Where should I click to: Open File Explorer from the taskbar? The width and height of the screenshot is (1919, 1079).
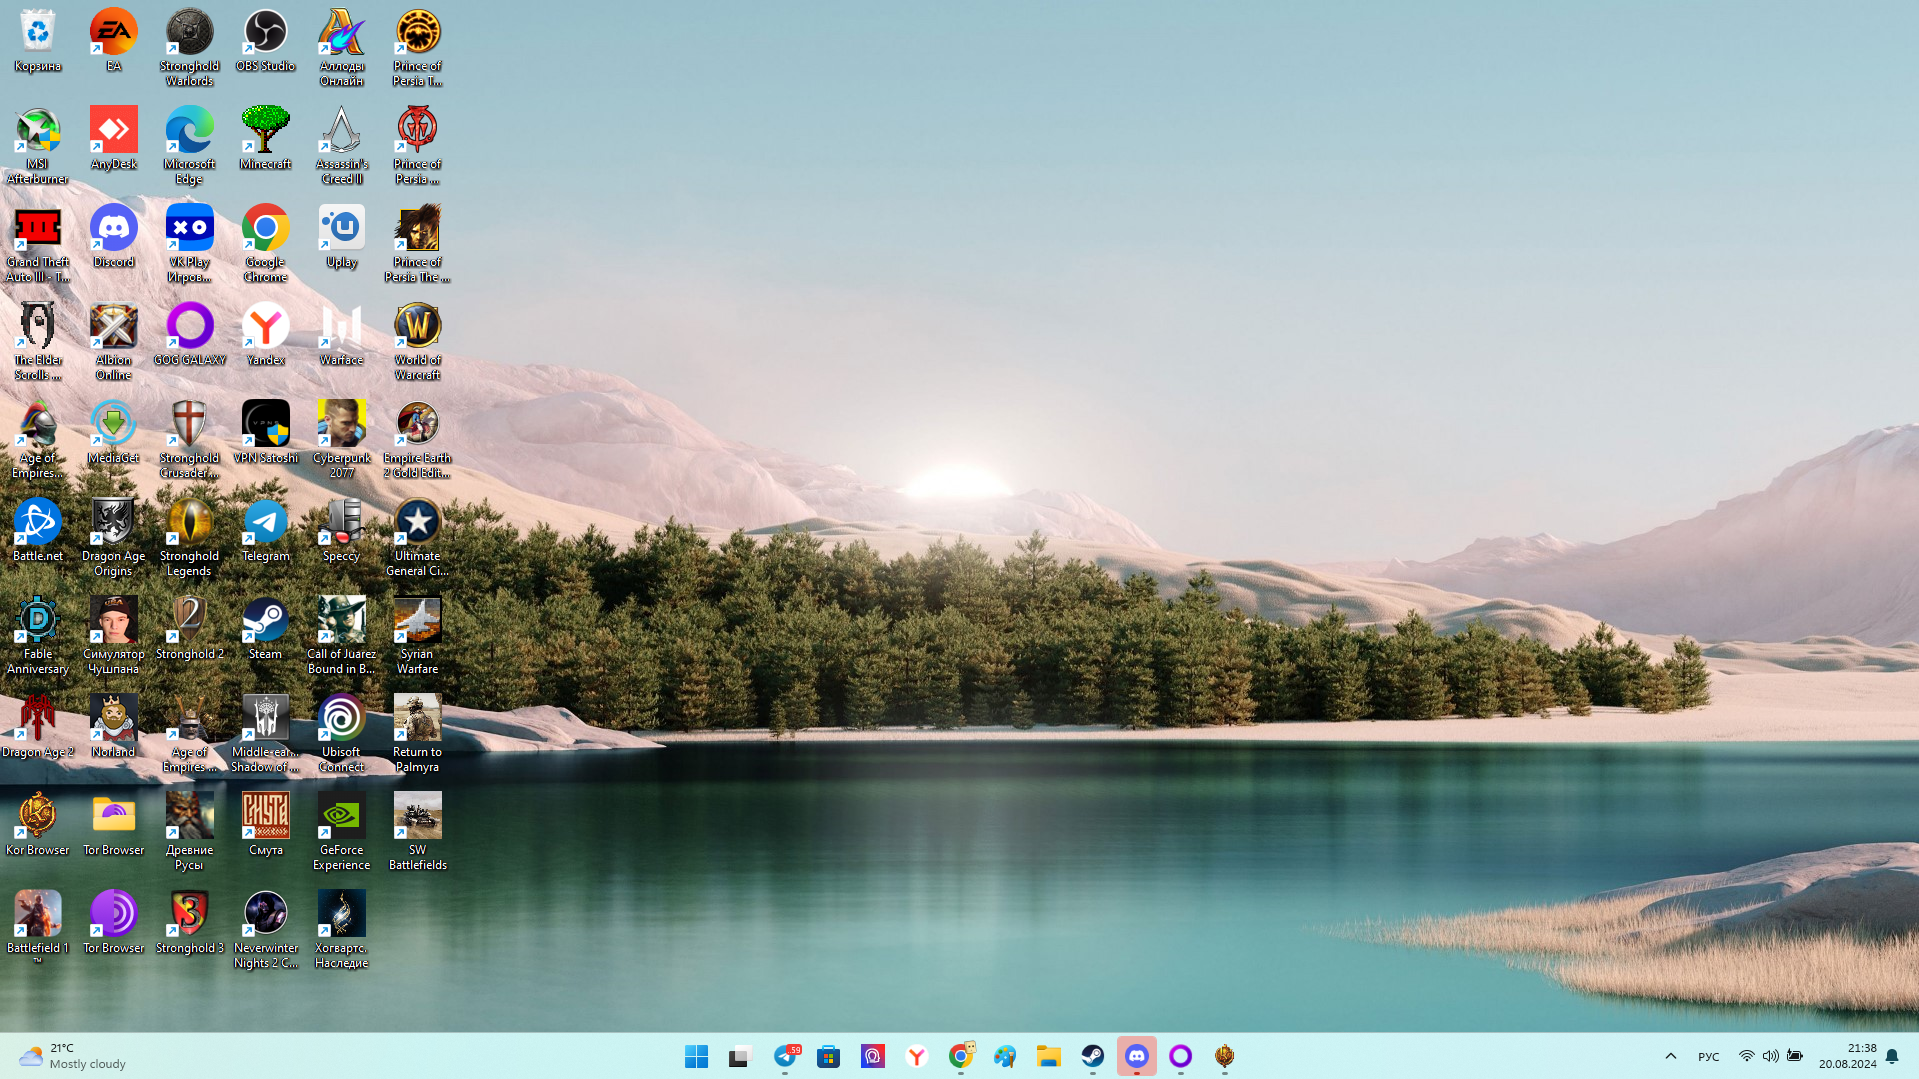coord(1048,1056)
